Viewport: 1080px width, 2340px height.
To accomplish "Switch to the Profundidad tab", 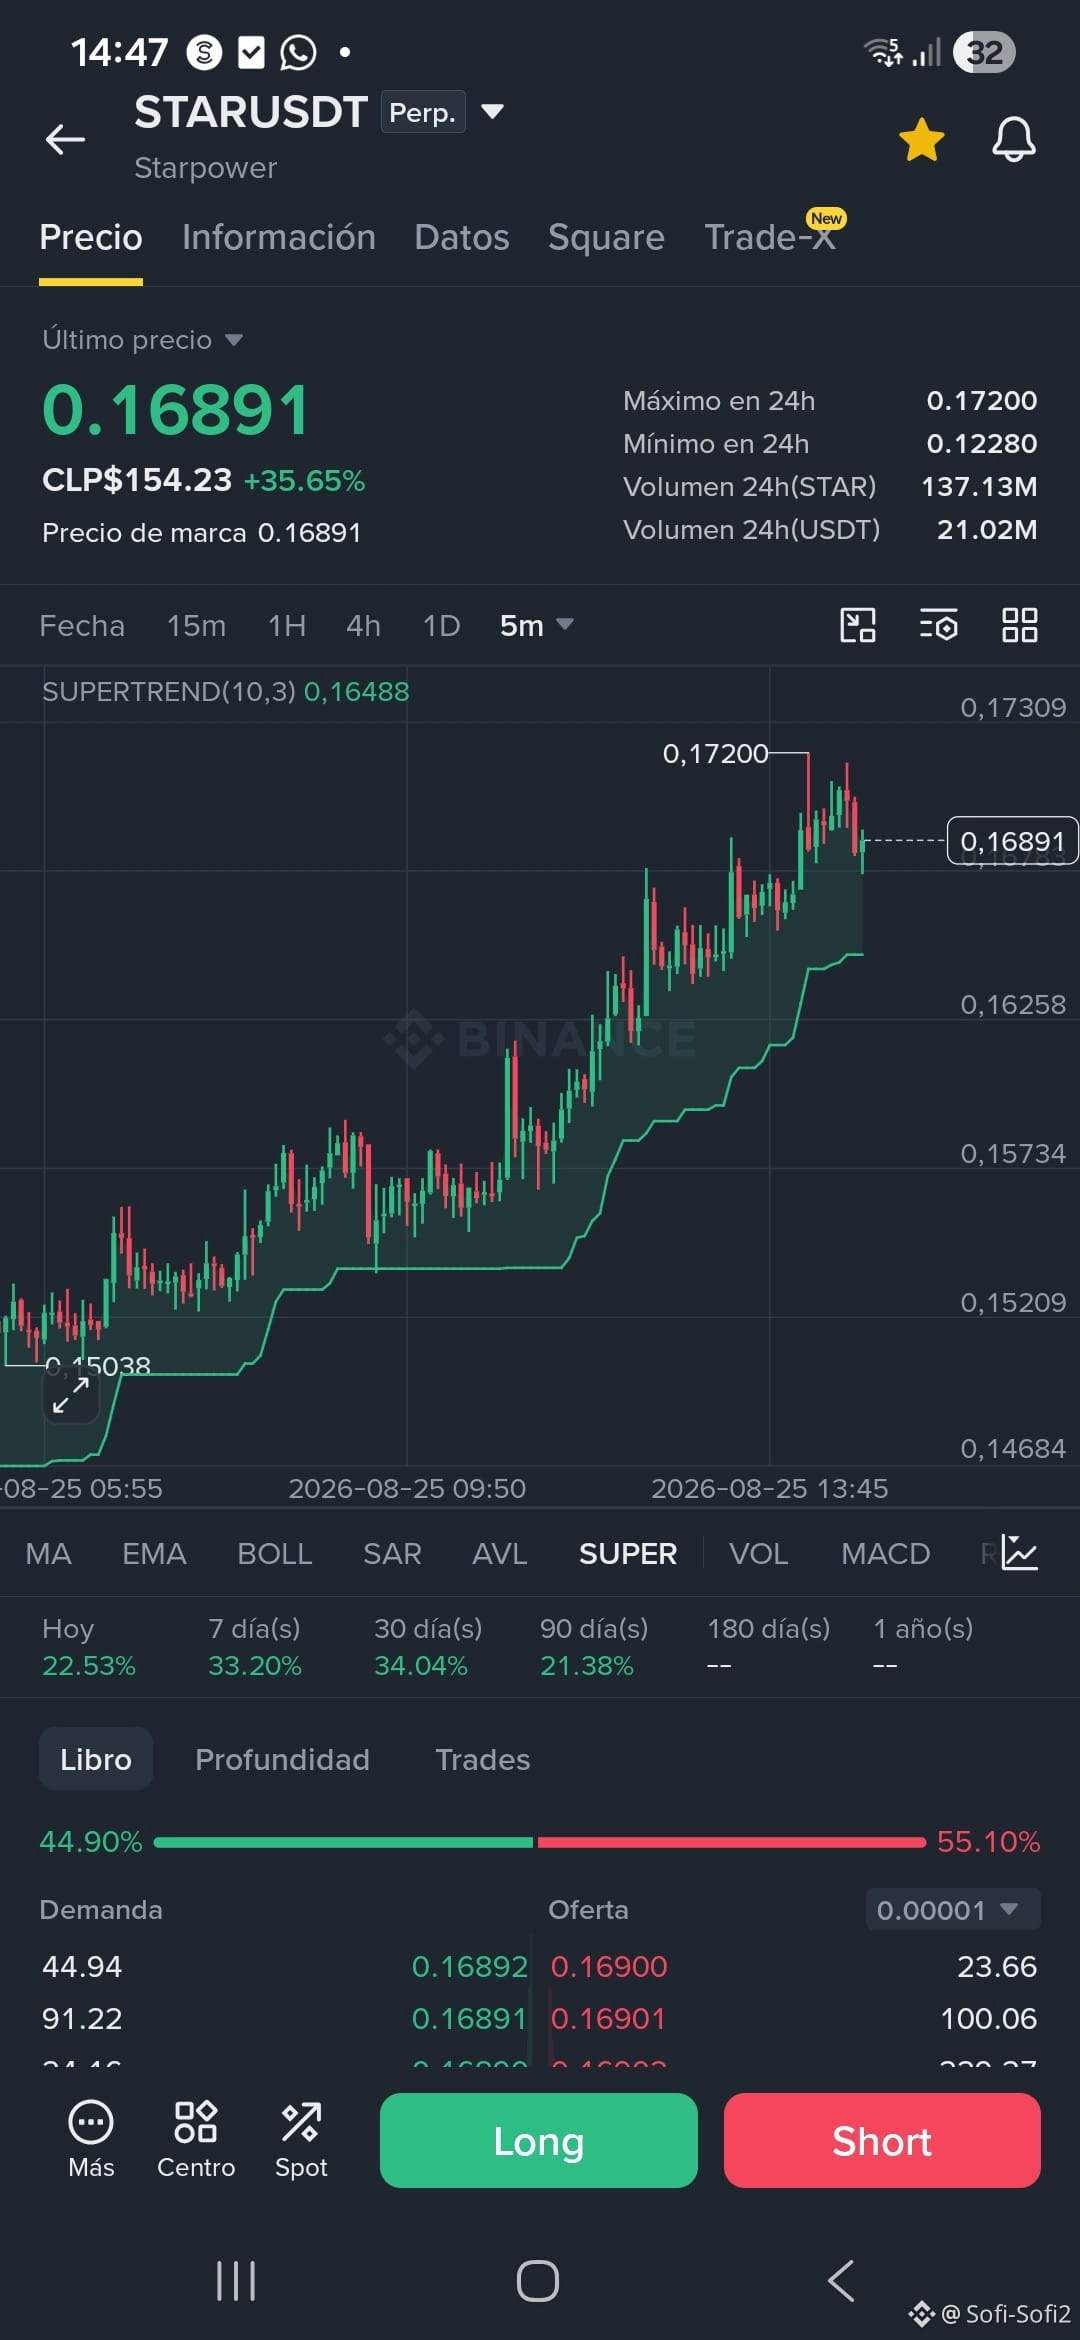I will 282,1759.
